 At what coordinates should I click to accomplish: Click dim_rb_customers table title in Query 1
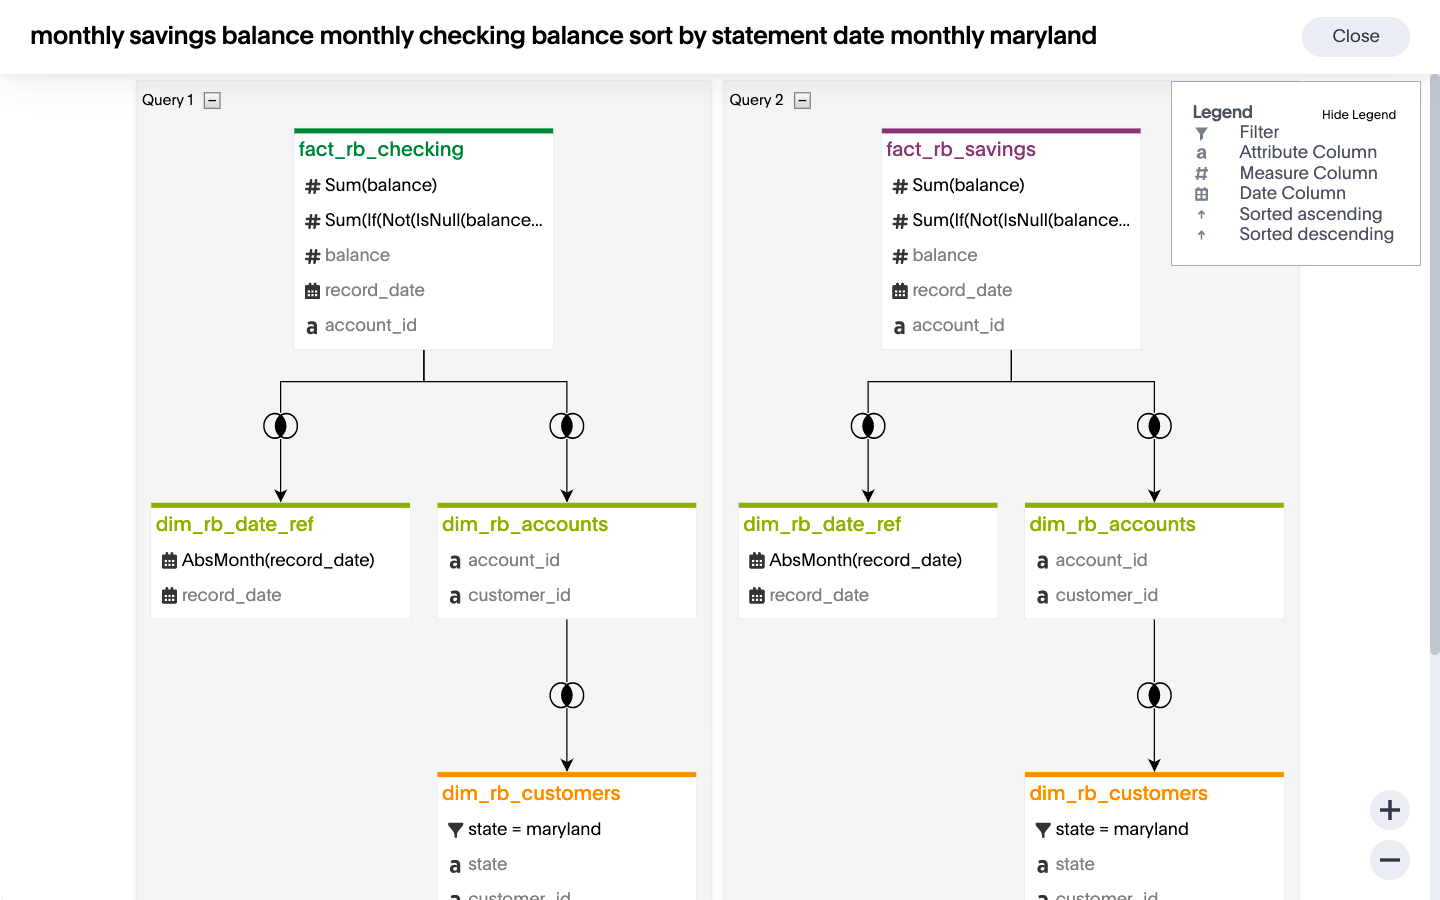[531, 793]
